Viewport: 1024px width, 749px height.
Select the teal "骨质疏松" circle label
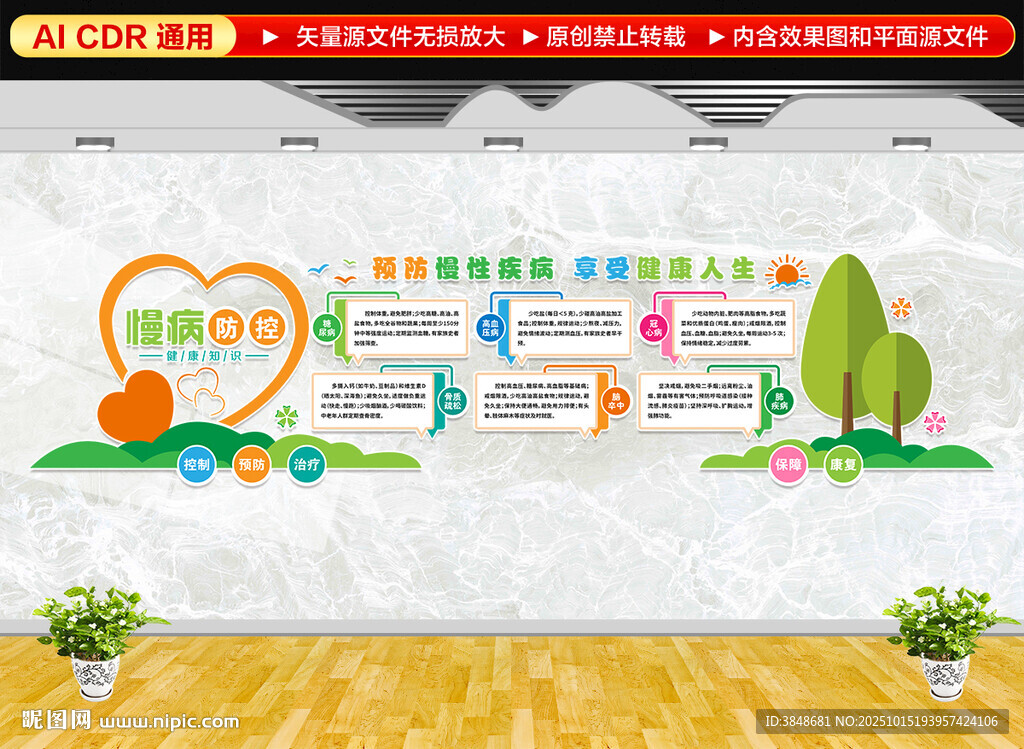[x=453, y=401]
